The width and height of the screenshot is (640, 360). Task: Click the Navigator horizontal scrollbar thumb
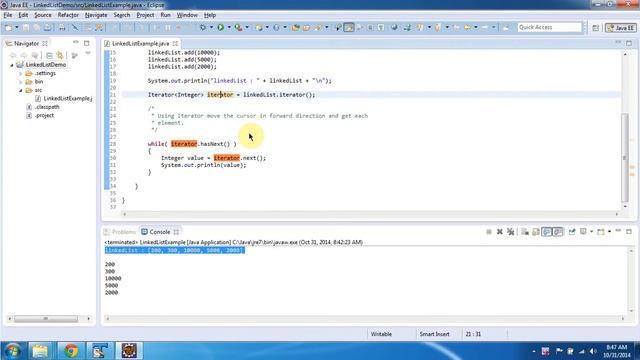(46, 319)
